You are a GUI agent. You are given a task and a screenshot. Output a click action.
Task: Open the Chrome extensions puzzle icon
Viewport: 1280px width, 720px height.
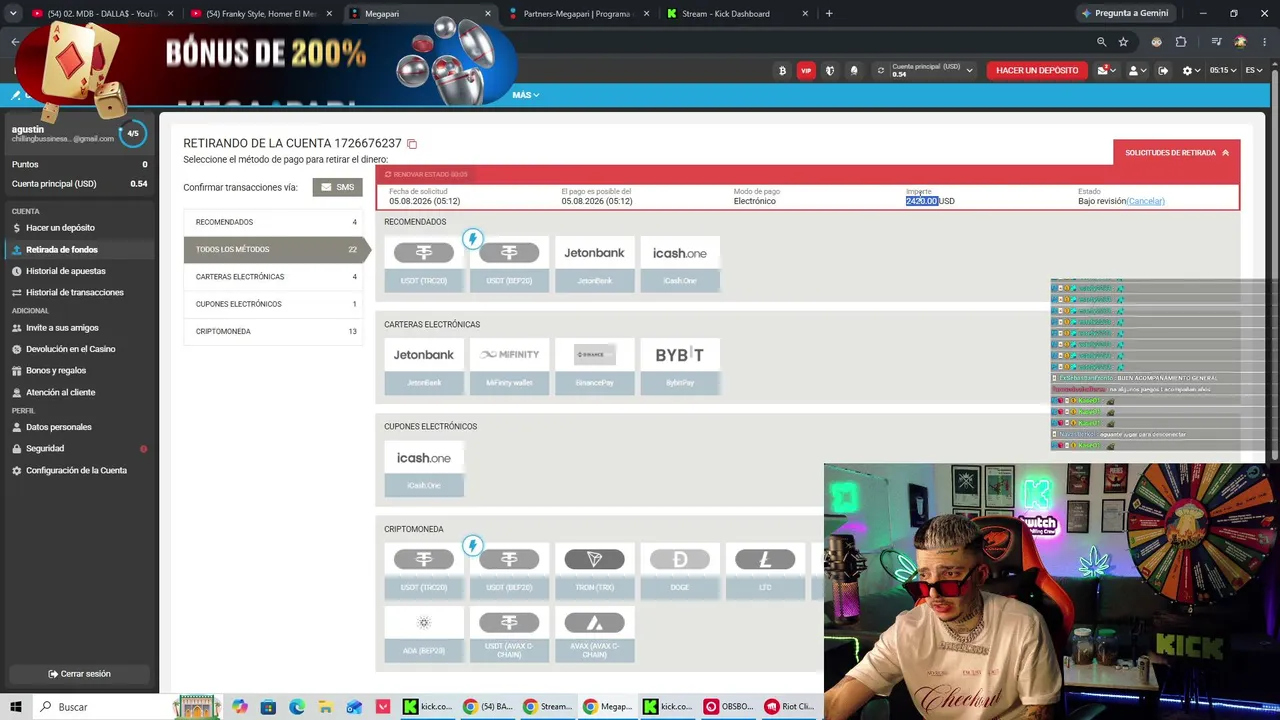pyautogui.click(x=1181, y=42)
